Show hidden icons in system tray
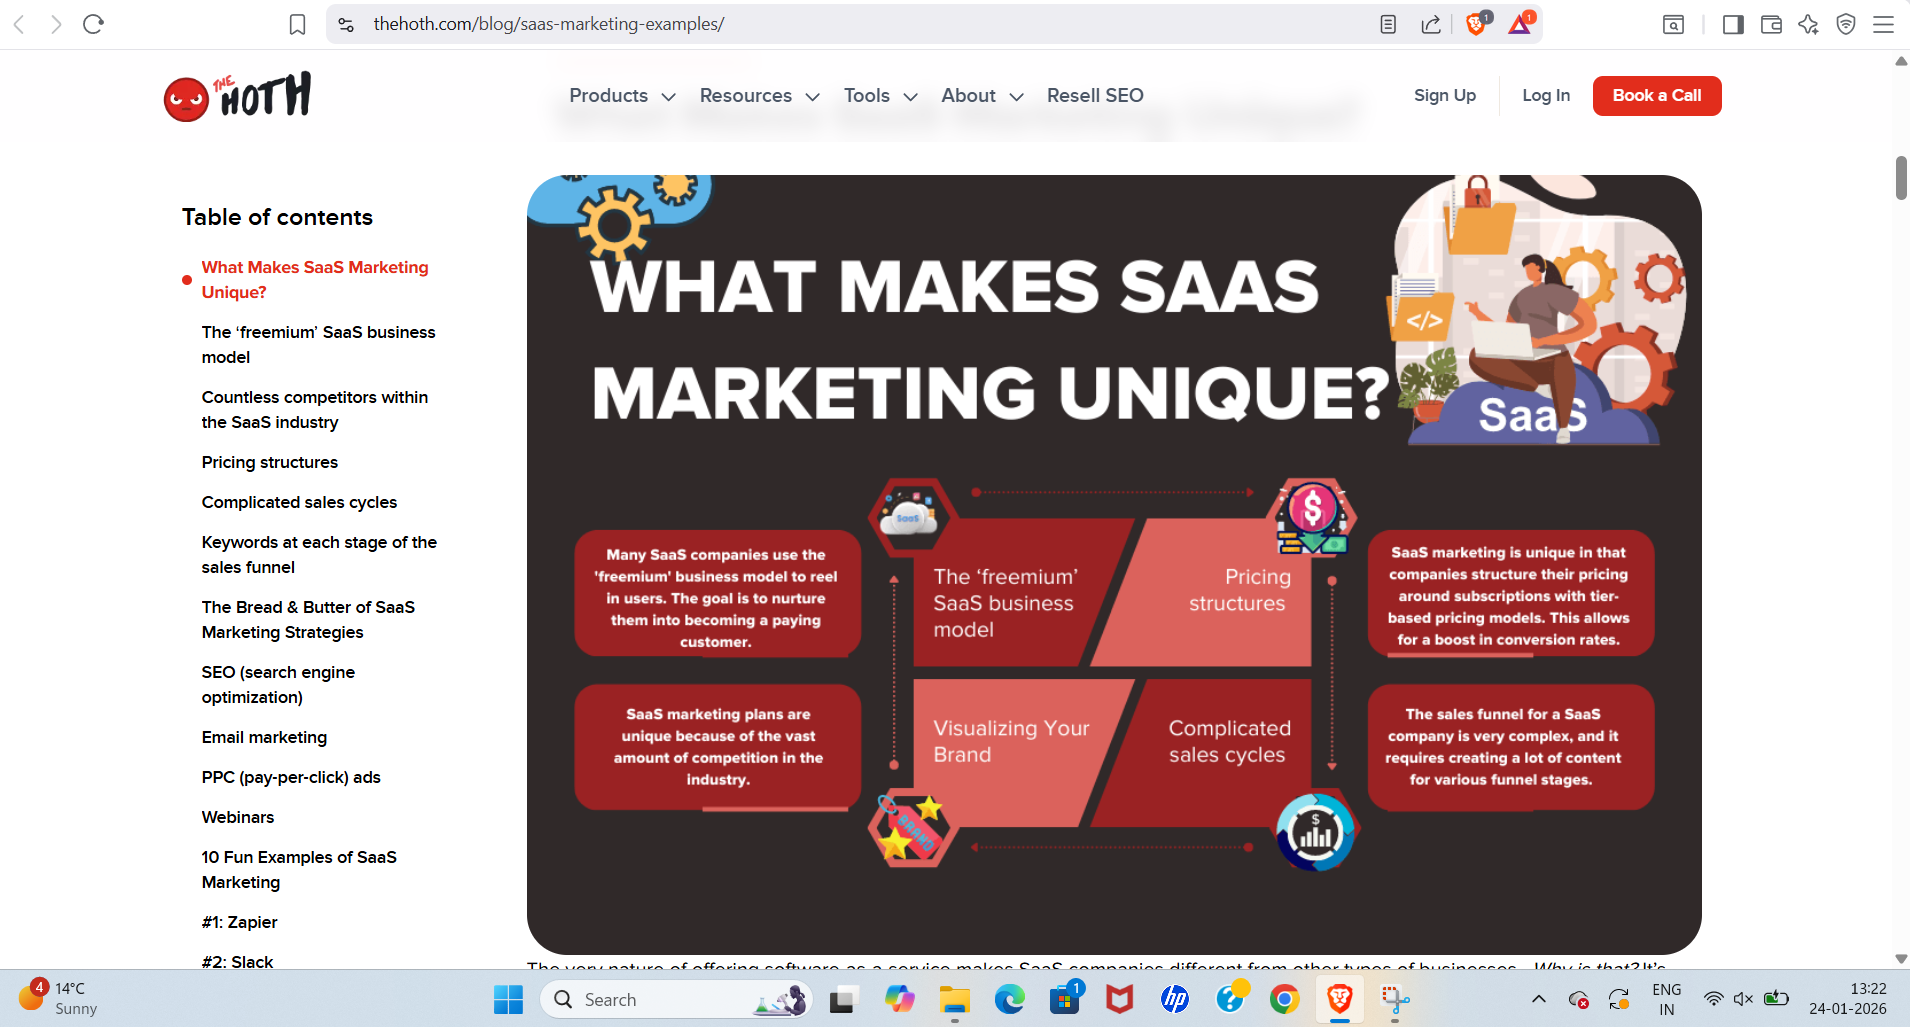 click(x=1538, y=998)
